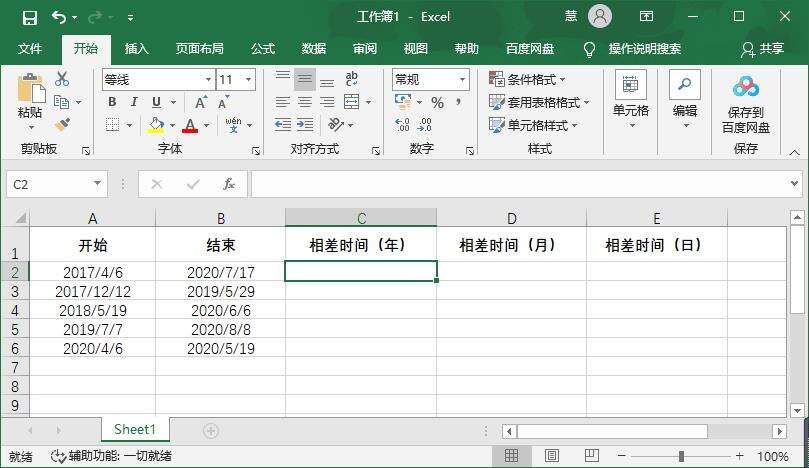
Task: Open the 编辑 editing menu
Action: pyautogui.click(x=685, y=100)
